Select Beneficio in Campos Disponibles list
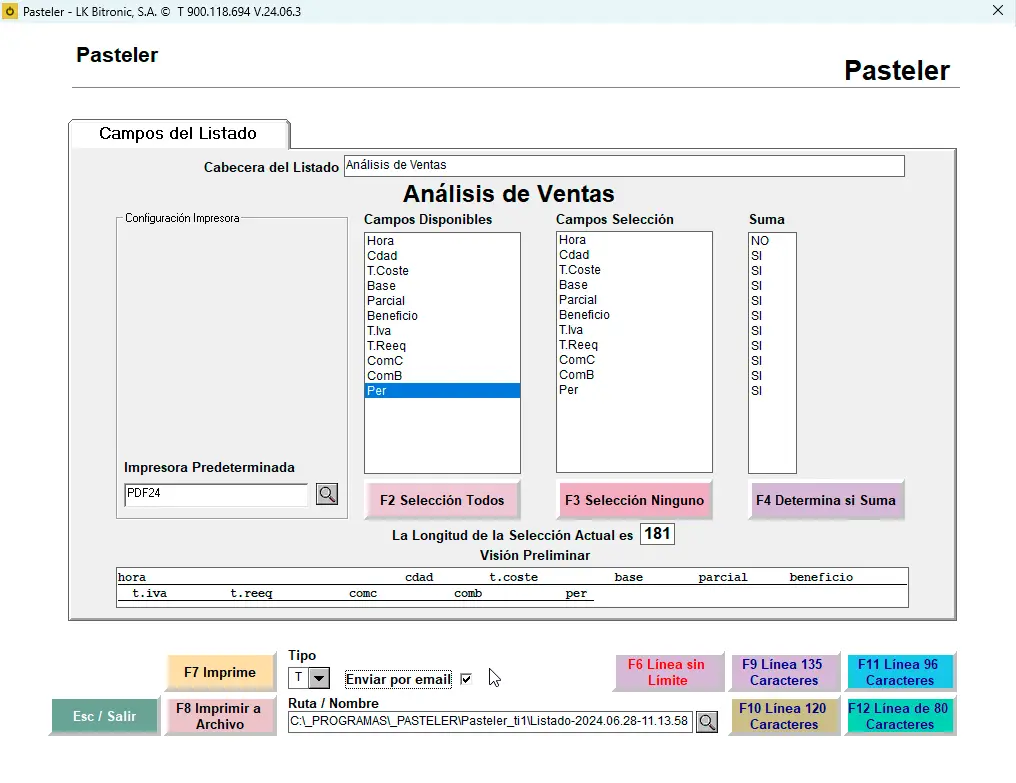Viewport: 1016px width, 783px height. pyautogui.click(x=442, y=315)
